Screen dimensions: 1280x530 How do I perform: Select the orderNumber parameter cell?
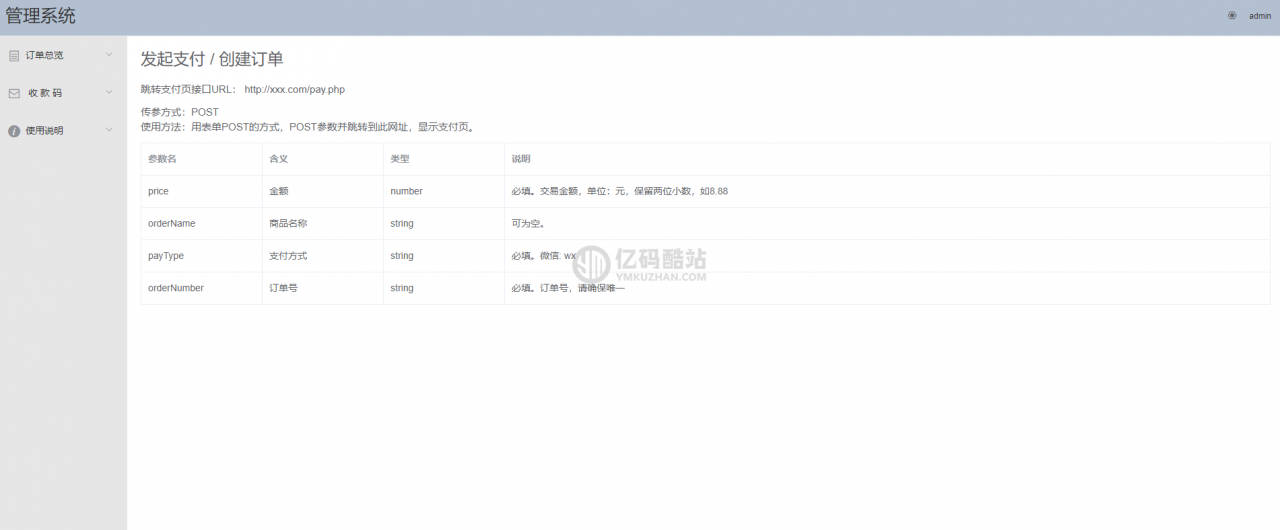click(201, 288)
